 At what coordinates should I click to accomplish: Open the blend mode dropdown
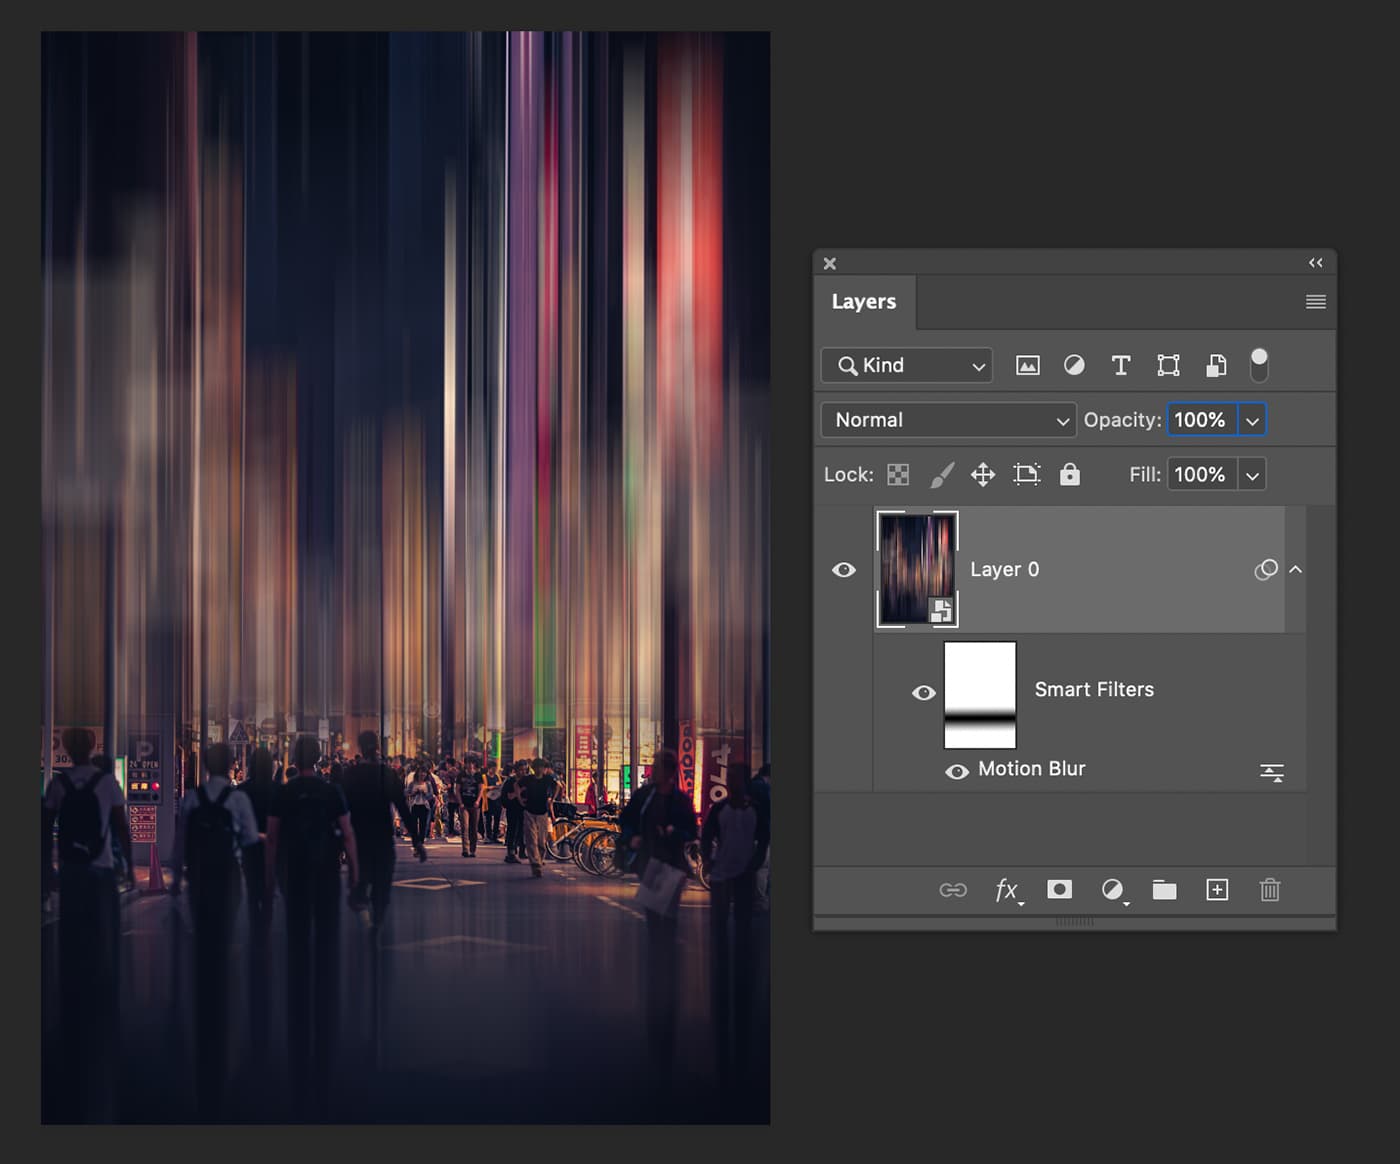[947, 420]
